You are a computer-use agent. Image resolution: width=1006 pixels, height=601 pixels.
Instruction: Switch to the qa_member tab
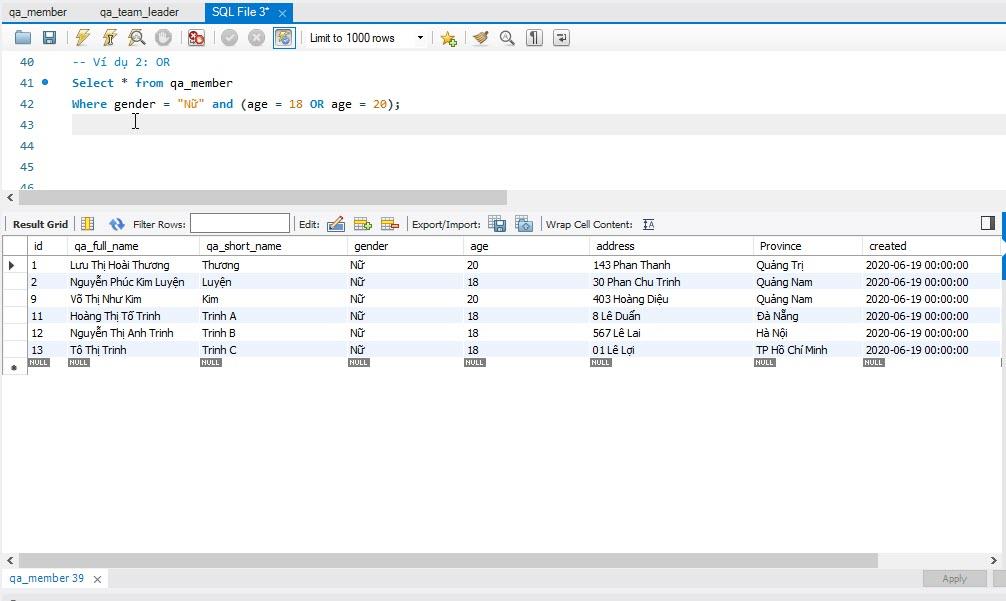[x=38, y=12]
